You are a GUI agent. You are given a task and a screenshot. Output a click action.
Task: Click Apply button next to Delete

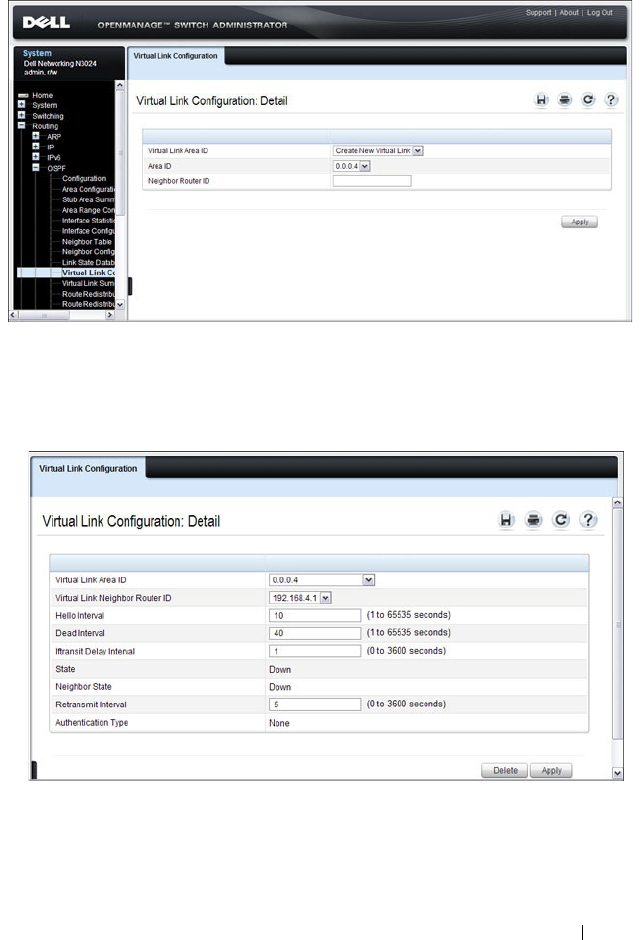pos(552,770)
